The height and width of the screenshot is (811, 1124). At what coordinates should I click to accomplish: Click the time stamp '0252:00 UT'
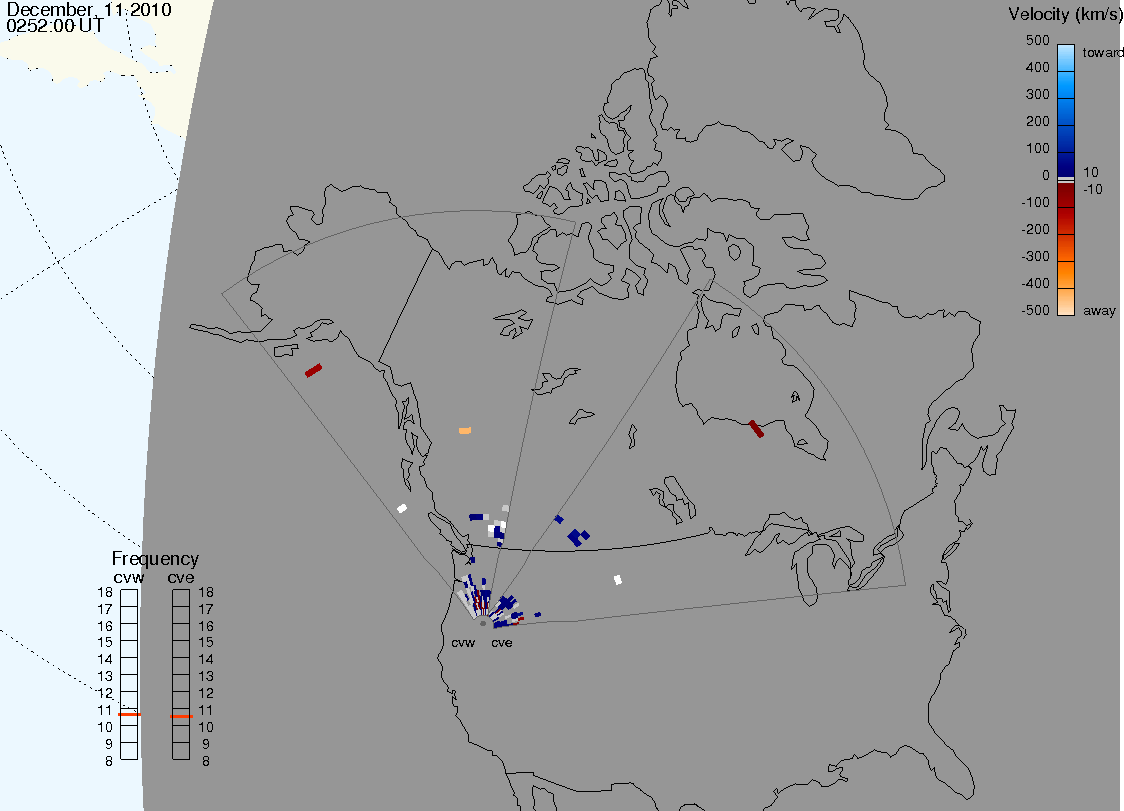point(55,26)
